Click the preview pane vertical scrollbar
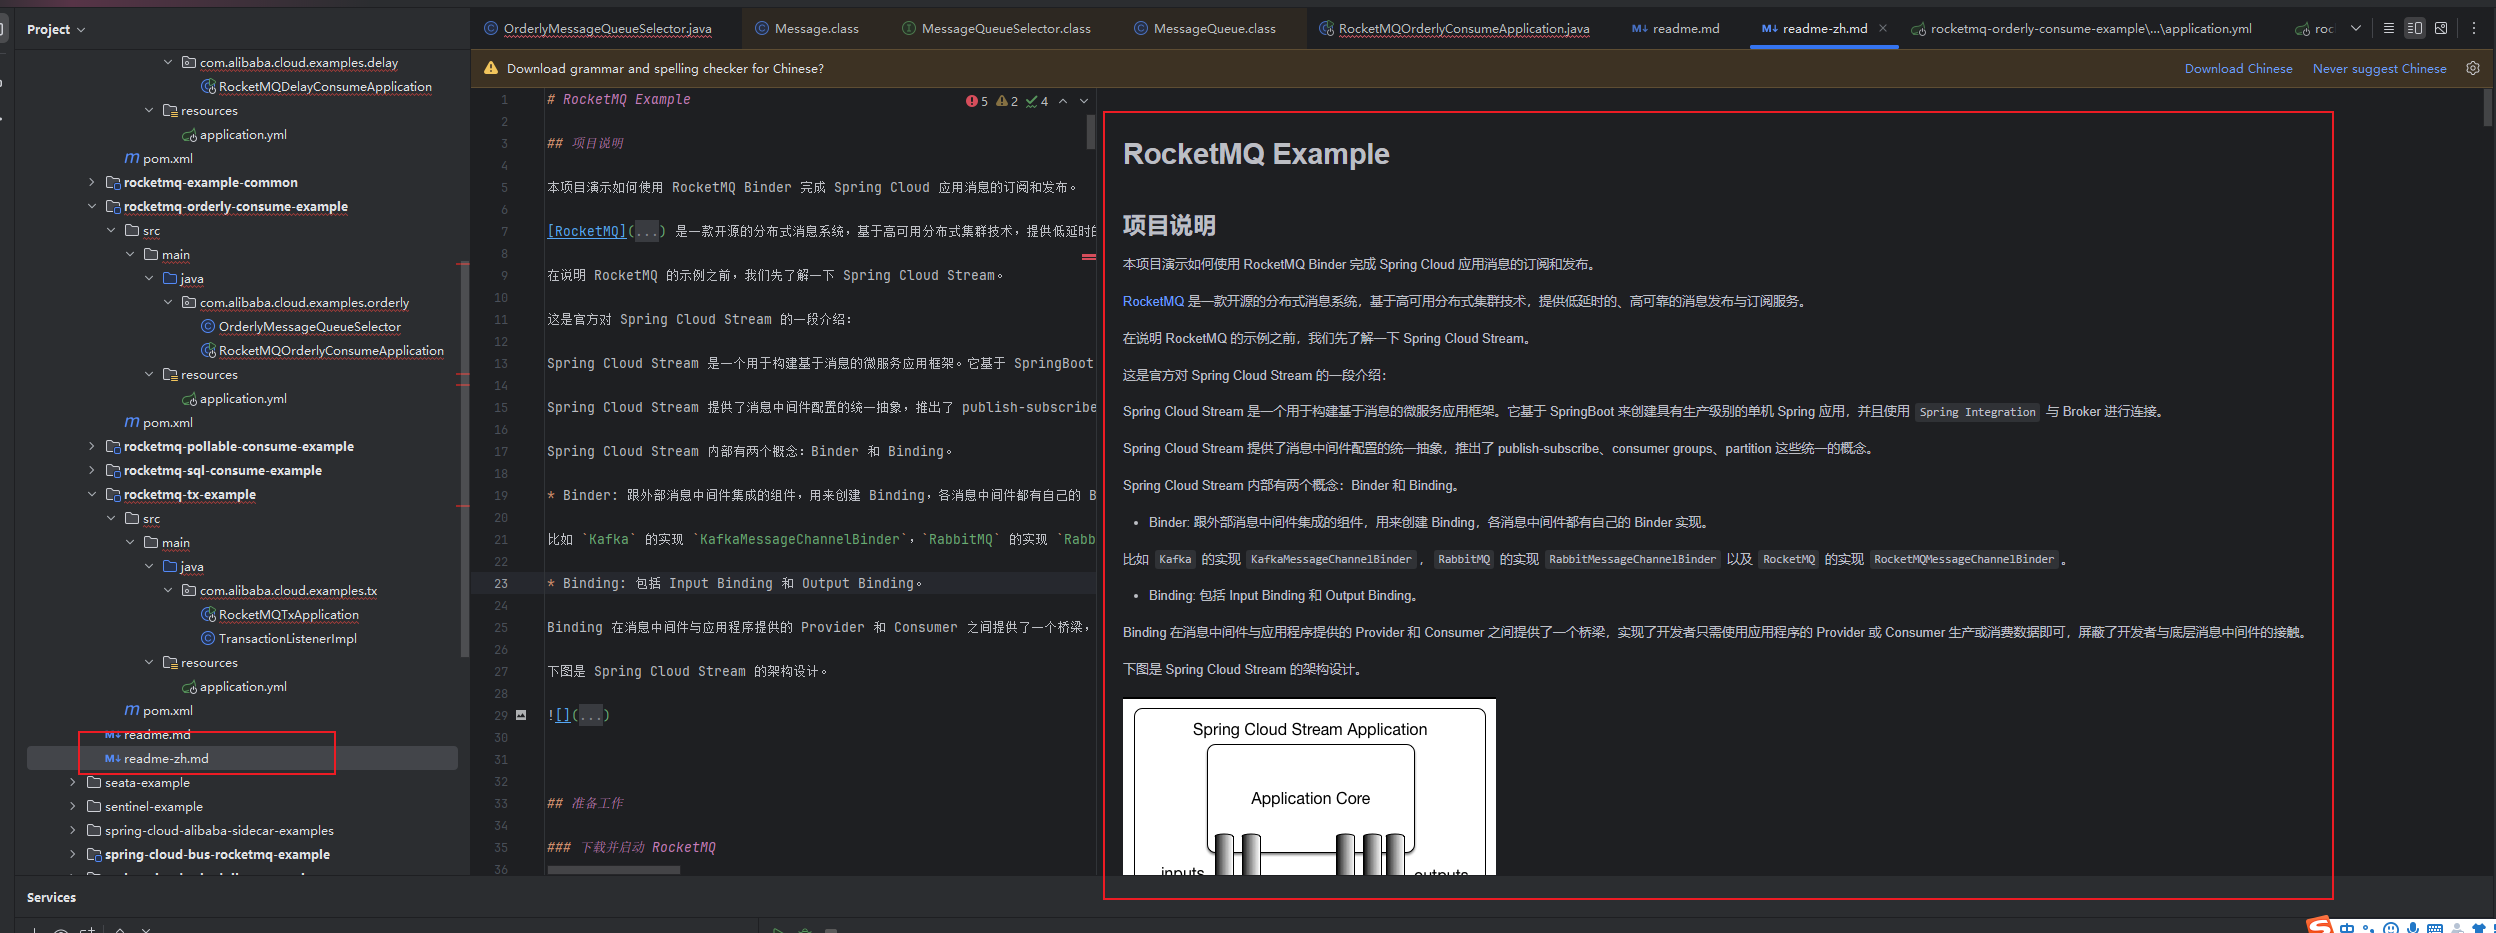 click(2488, 108)
